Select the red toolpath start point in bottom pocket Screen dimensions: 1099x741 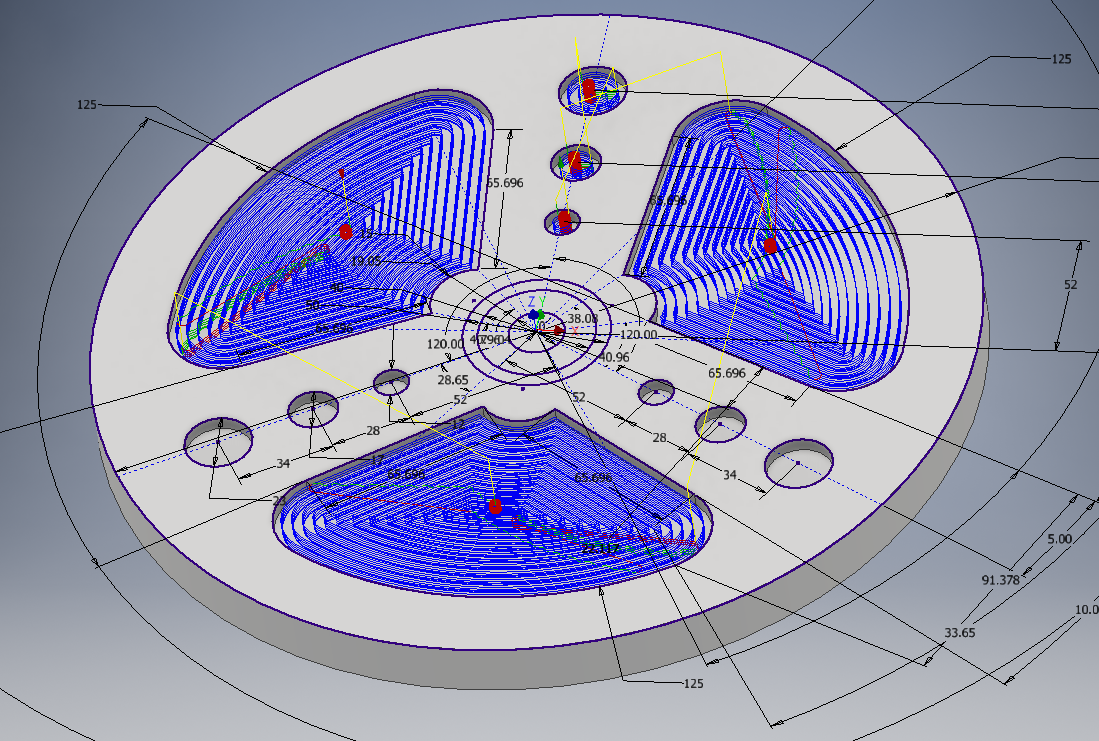point(496,506)
